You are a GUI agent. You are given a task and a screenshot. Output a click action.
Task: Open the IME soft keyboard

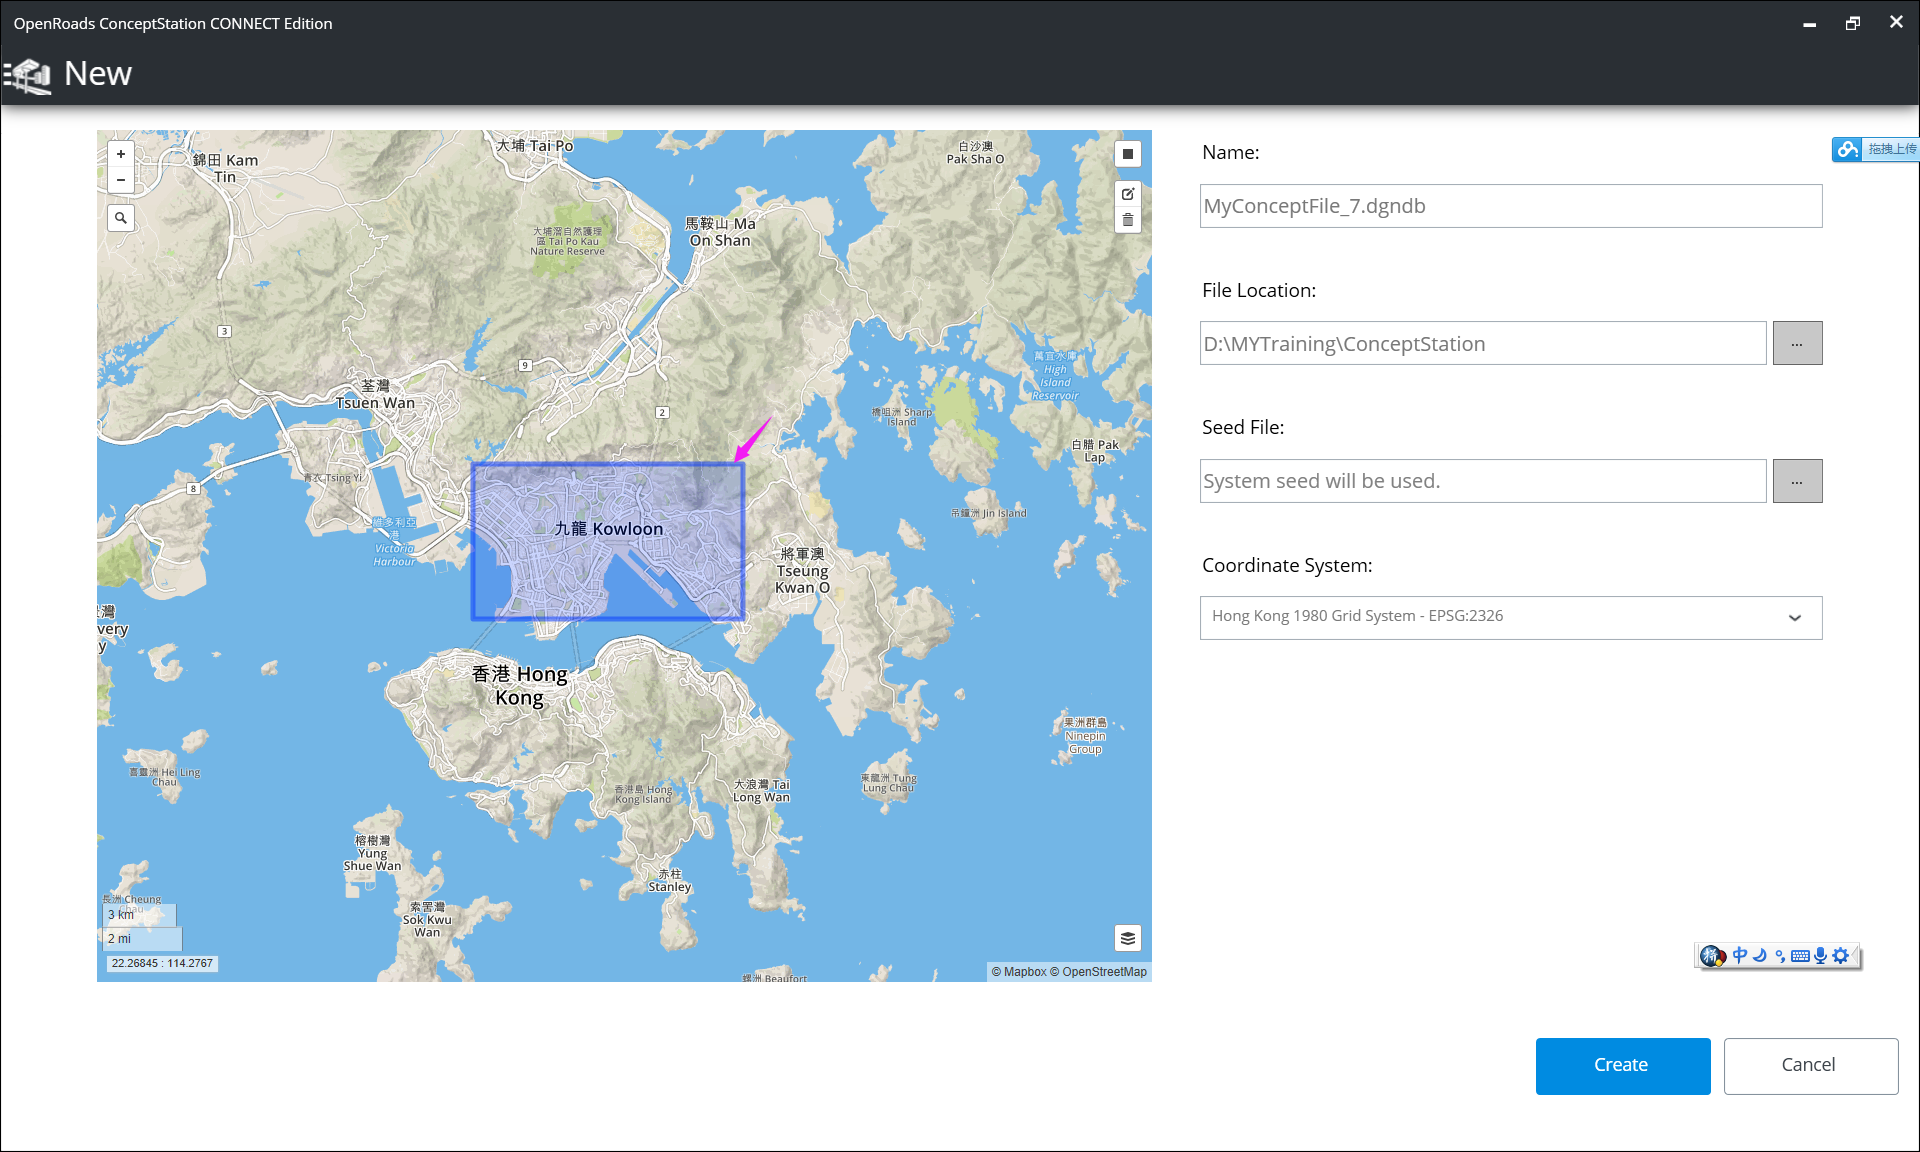pyautogui.click(x=1800, y=956)
